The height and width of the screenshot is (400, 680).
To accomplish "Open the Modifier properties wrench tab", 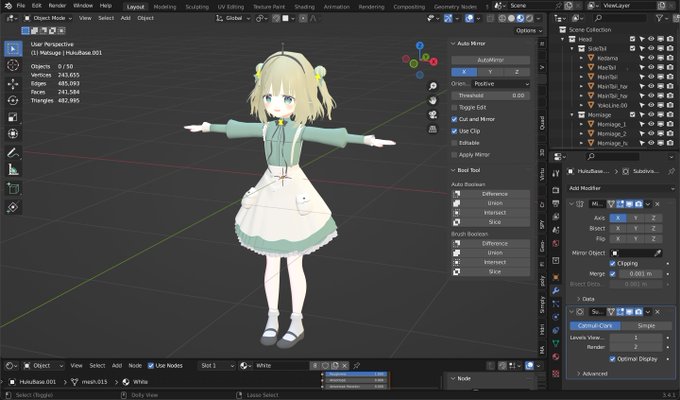I will [556, 291].
